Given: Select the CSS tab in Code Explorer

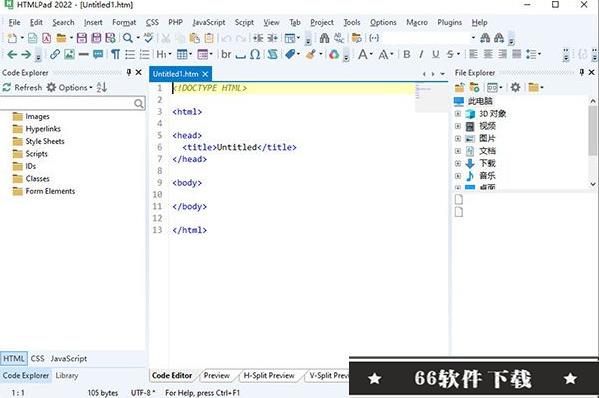Looking at the screenshot, I should [37, 359].
